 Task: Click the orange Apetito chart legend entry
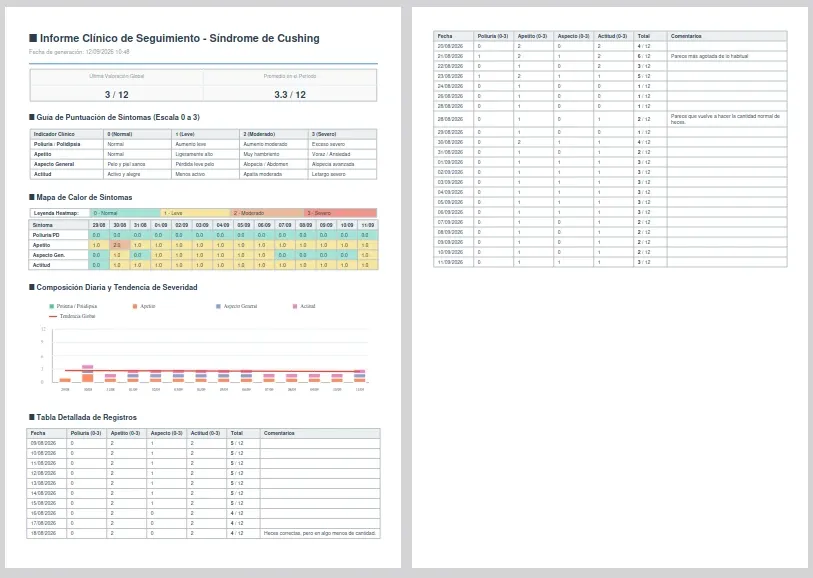click(x=144, y=306)
